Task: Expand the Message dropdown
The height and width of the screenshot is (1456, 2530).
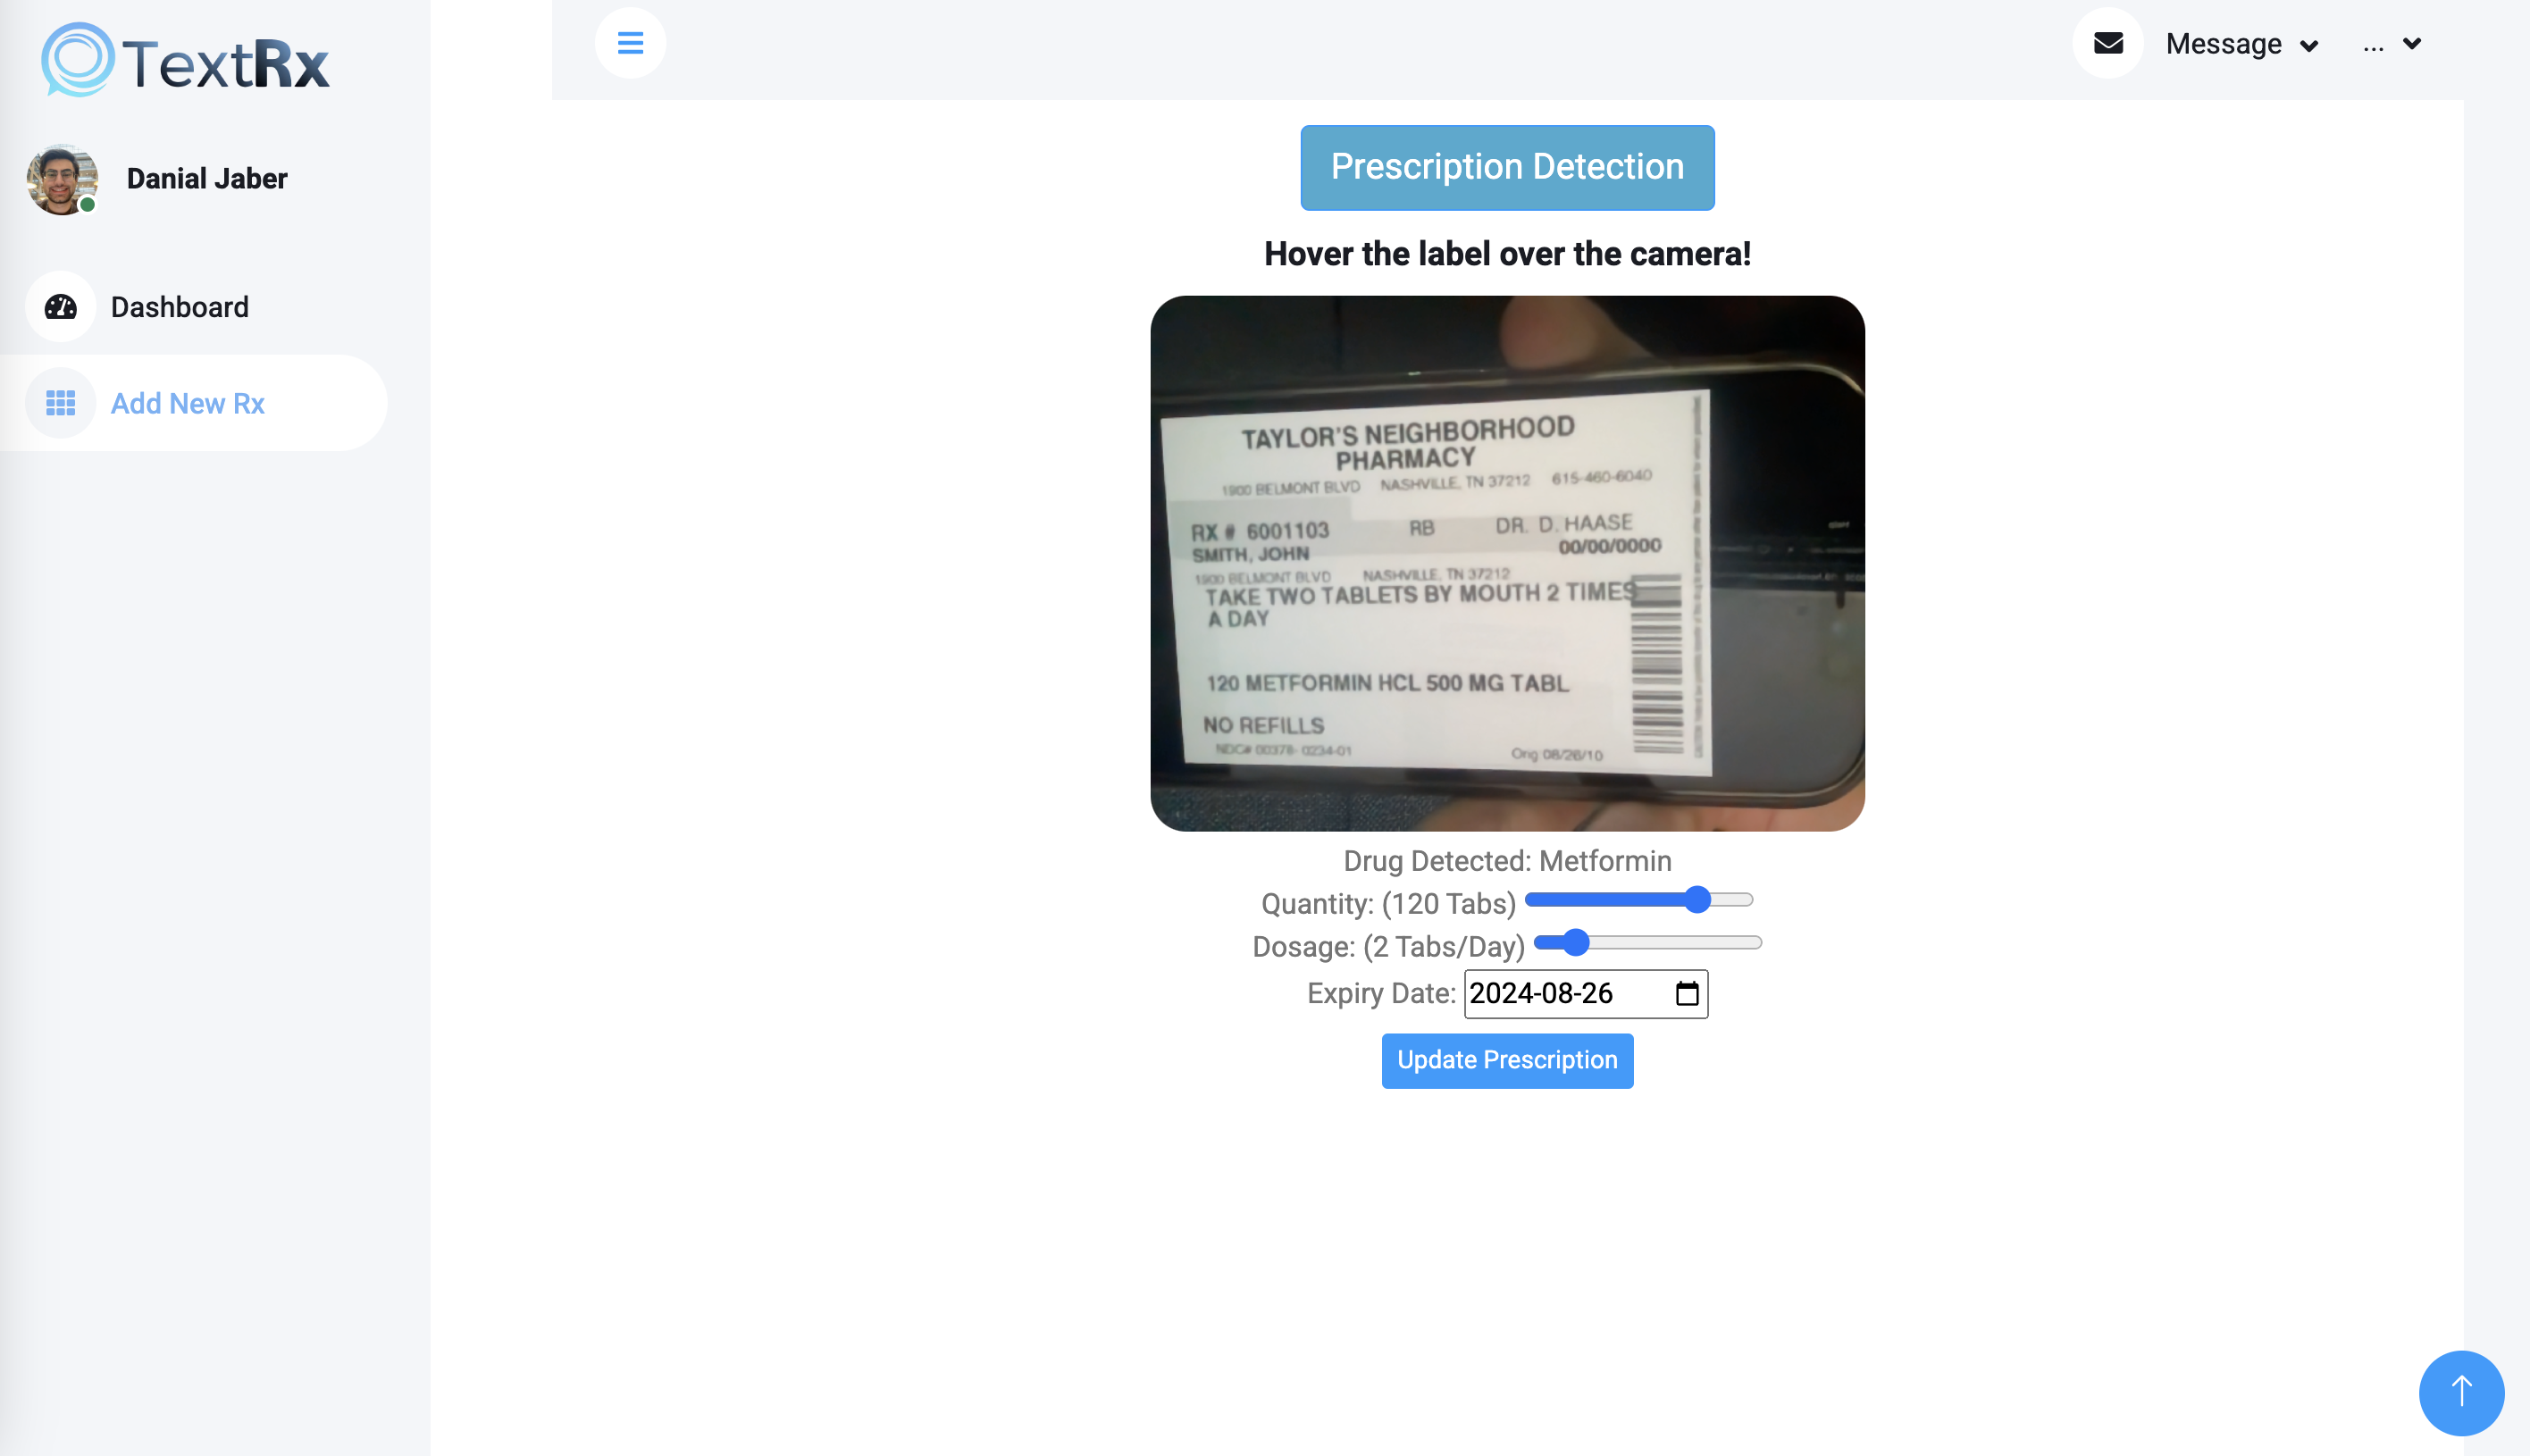Action: click(x=2241, y=44)
